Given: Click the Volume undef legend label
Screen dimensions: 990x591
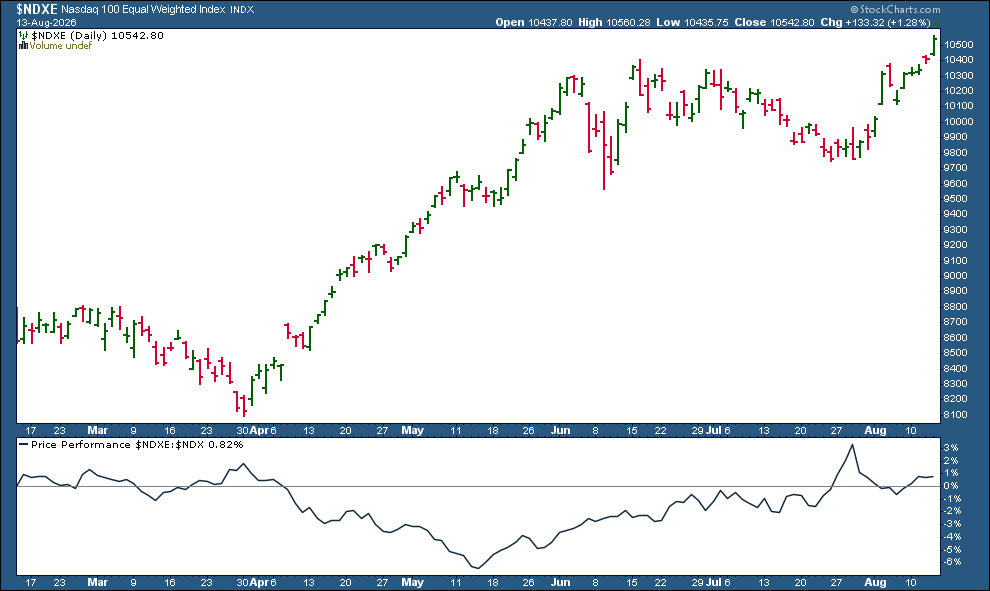Looking at the screenshot, I should 61,45.
